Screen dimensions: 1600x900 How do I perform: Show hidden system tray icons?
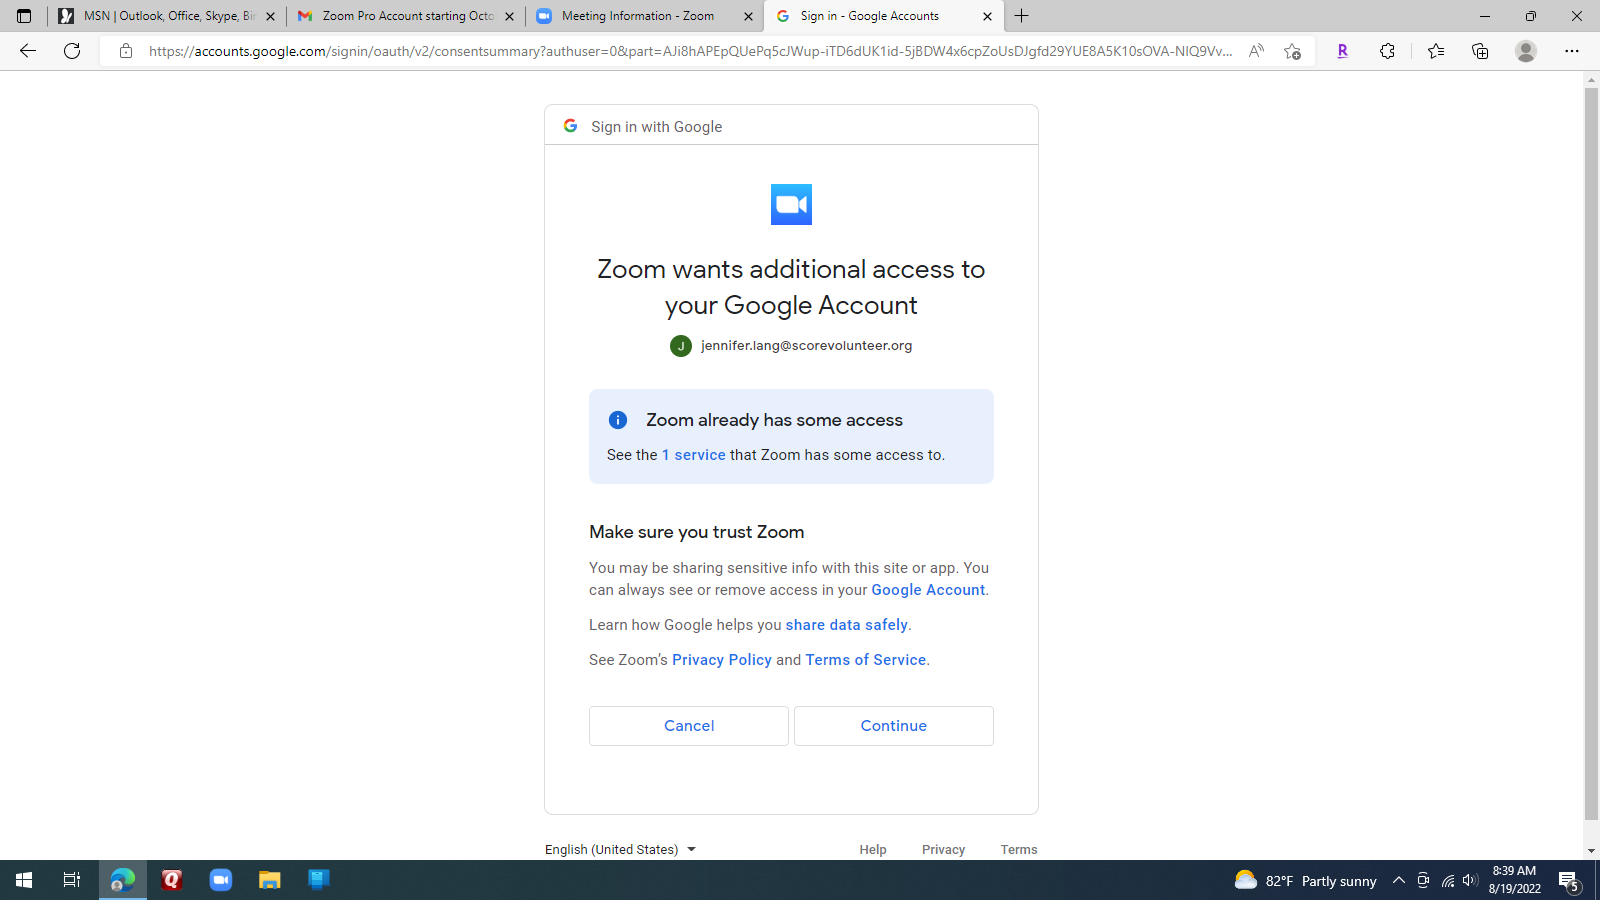tap(1399, 881)
